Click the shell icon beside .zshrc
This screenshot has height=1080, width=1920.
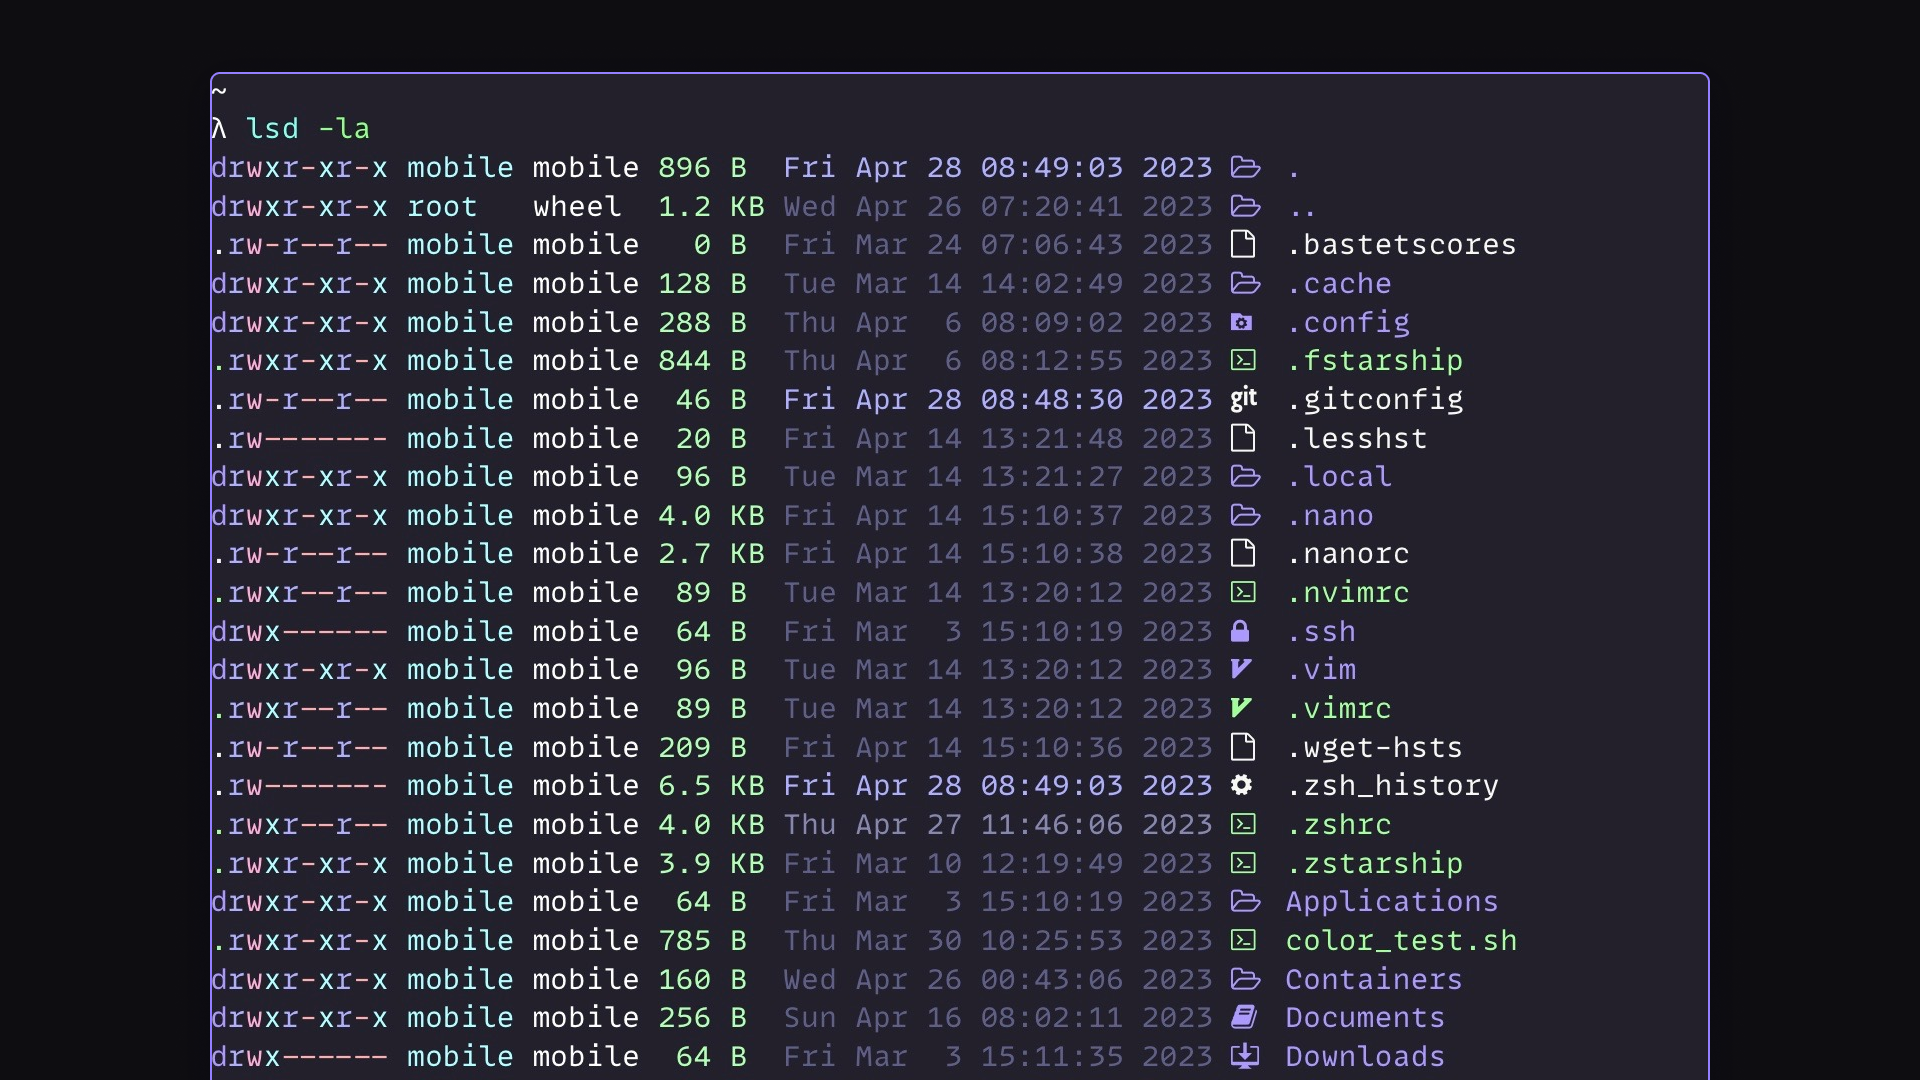click(x=1243, y=824)
